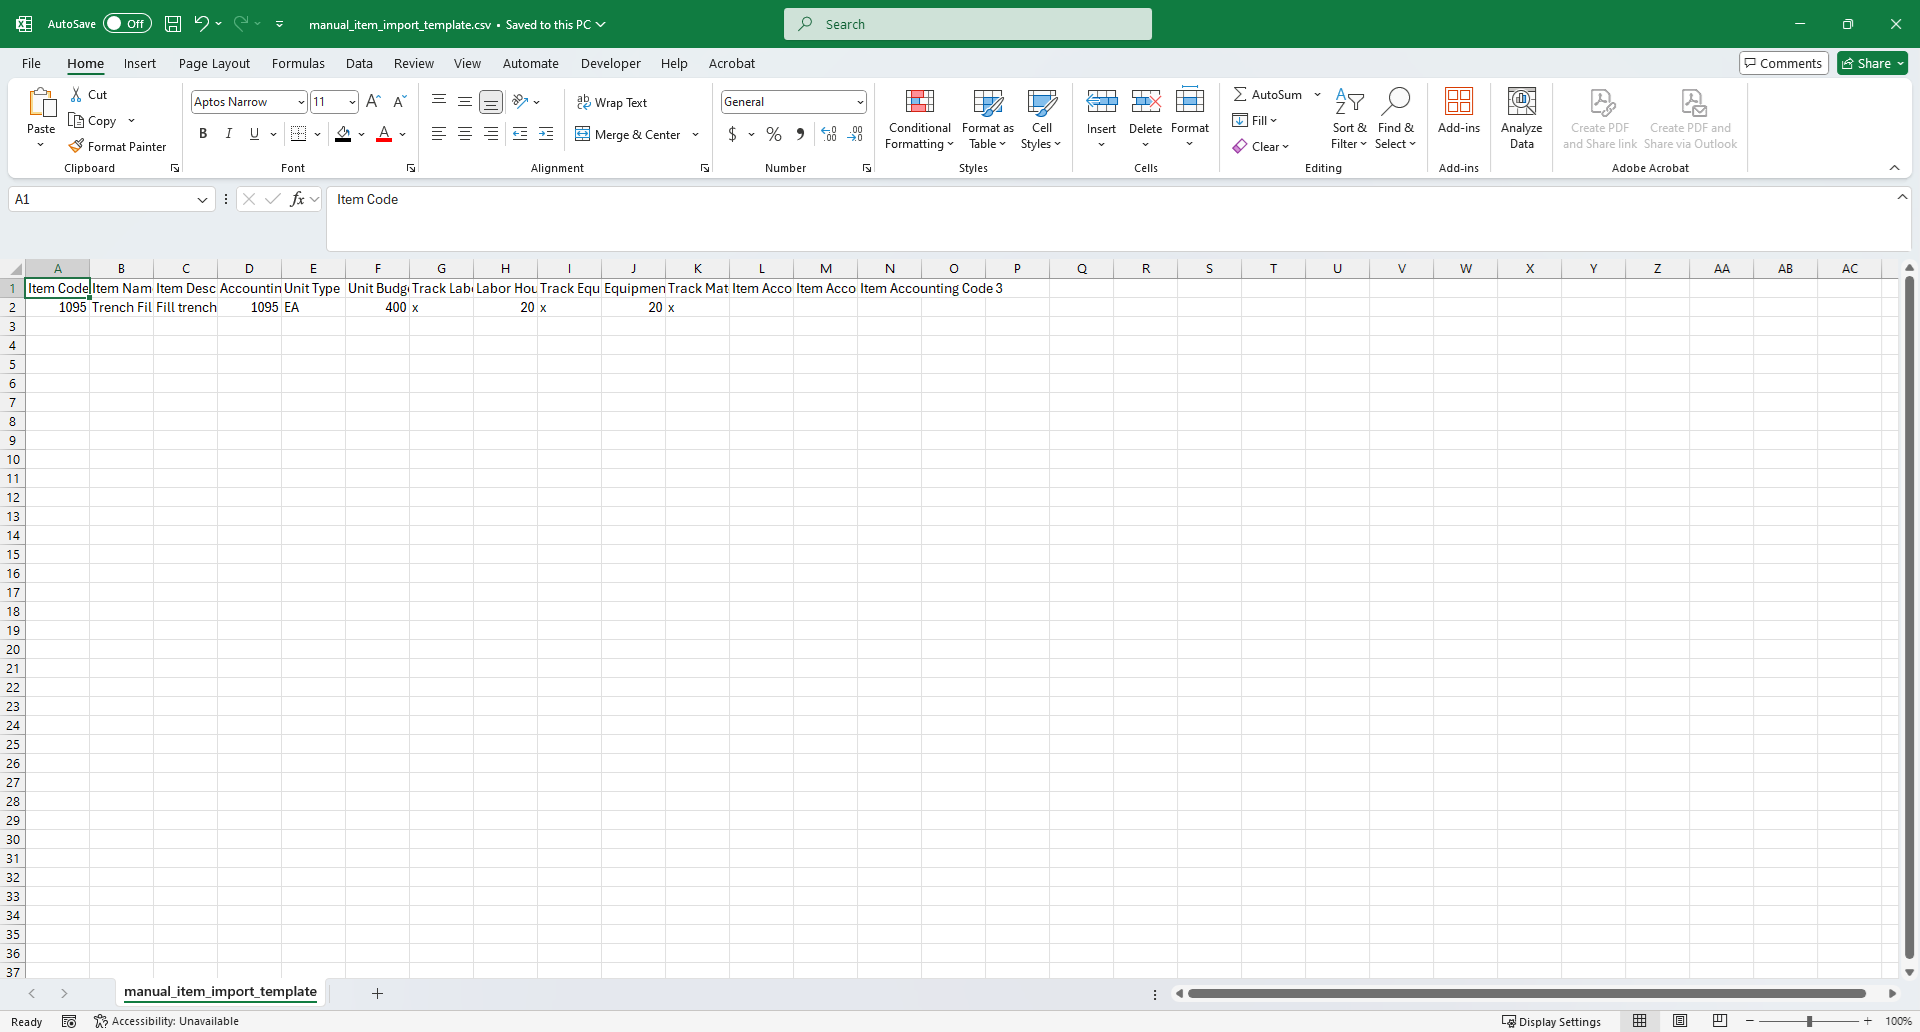Open the font size dropdown
Viewport: 1920px width, 1032px height.
pyautogui.click(x=352, y=102)
